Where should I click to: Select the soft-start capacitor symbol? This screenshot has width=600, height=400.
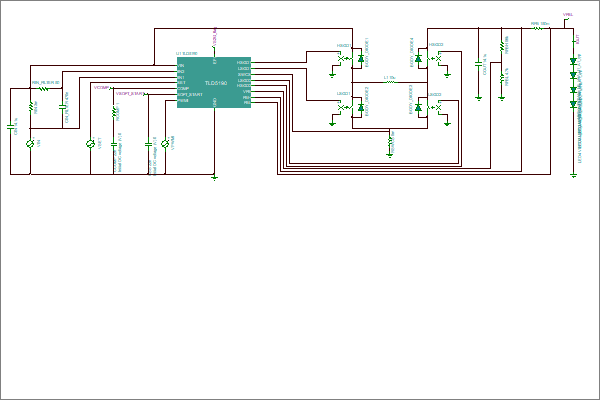pyautogui.click(x=148, y=144)
